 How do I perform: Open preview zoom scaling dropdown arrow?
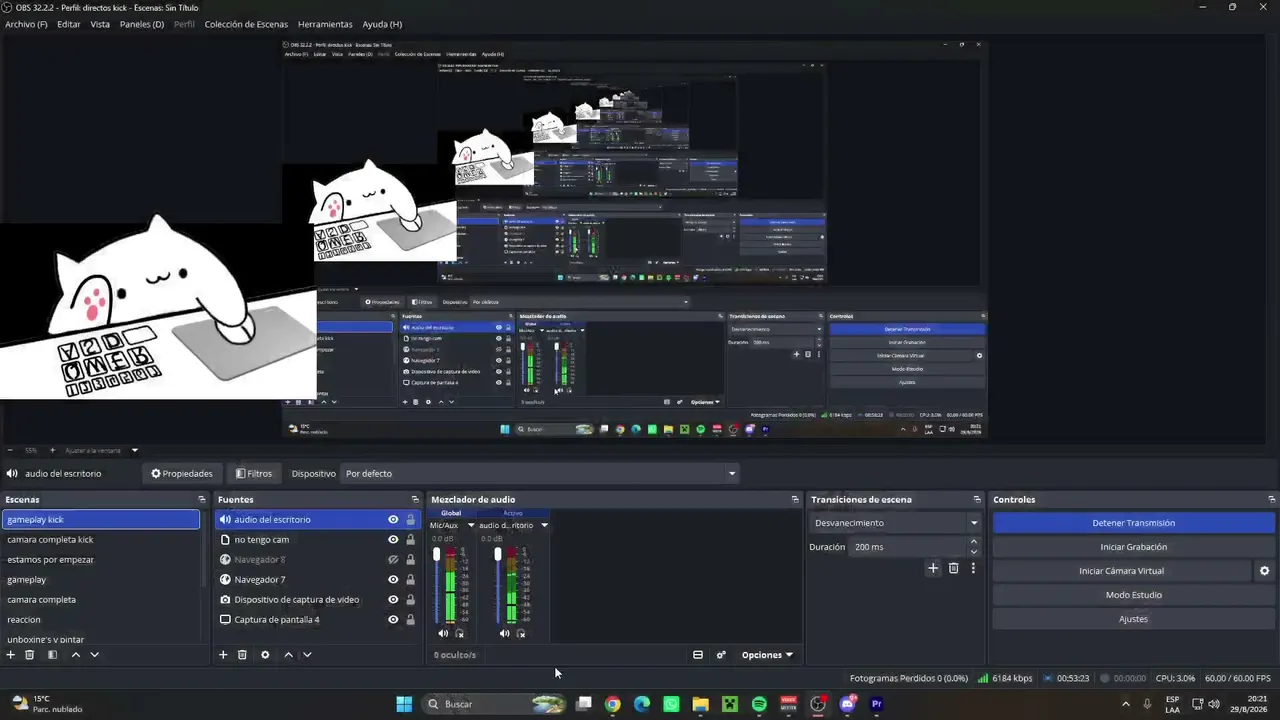134,450
